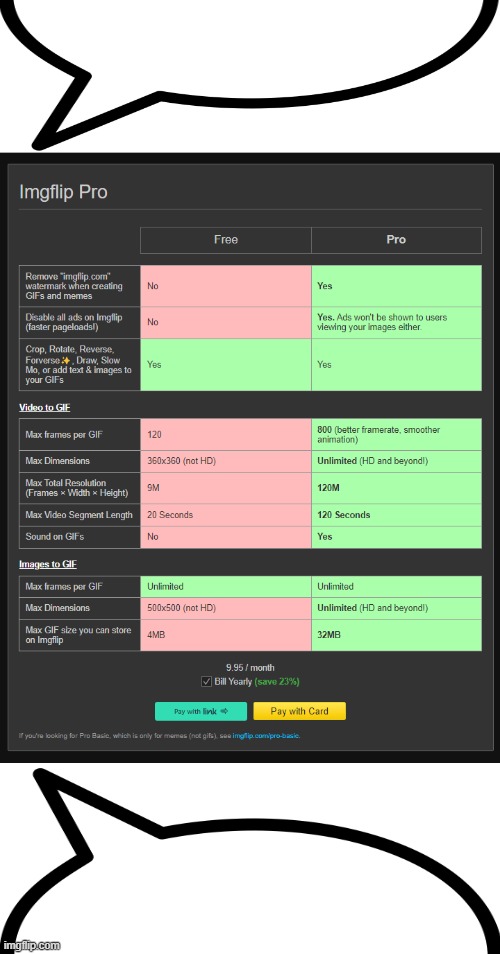Click the teal Pay with link button
This screenshot has height=954, width=500.
(201, 711)
